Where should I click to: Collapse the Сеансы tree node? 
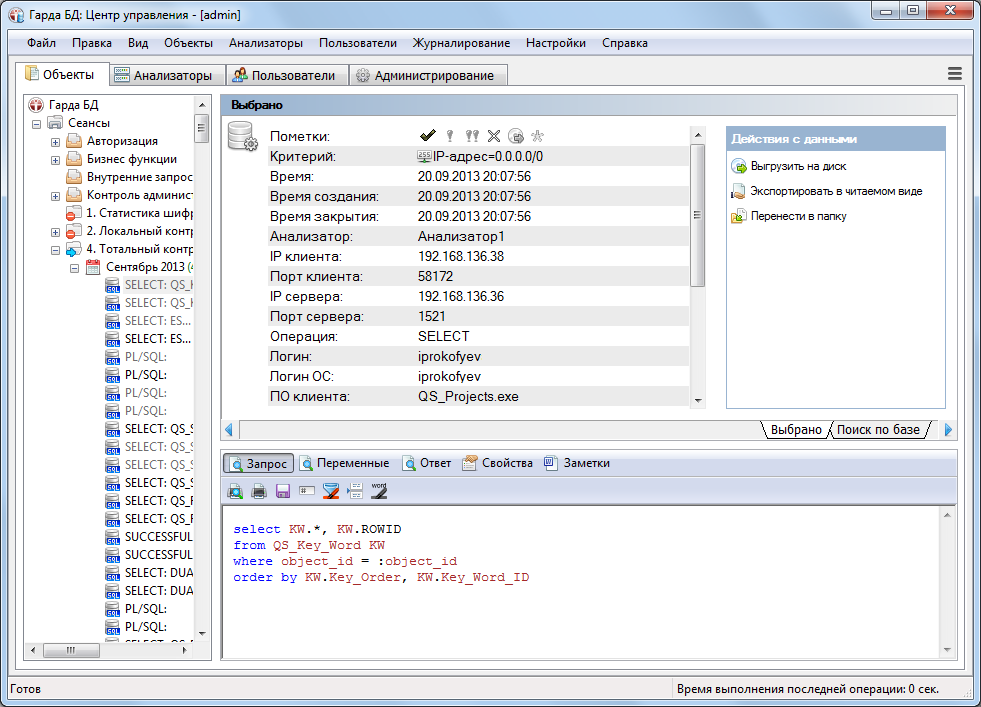click(x=38, y=123)
